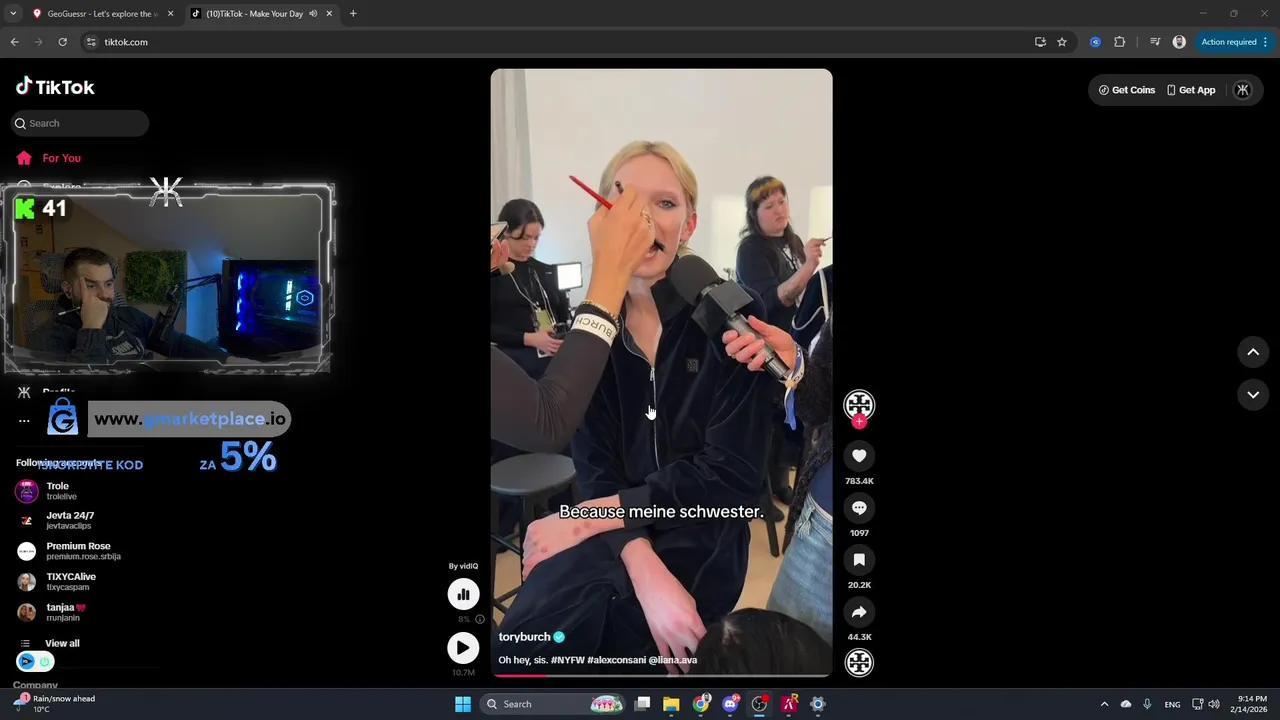Open the Windows Start menu

463,704
